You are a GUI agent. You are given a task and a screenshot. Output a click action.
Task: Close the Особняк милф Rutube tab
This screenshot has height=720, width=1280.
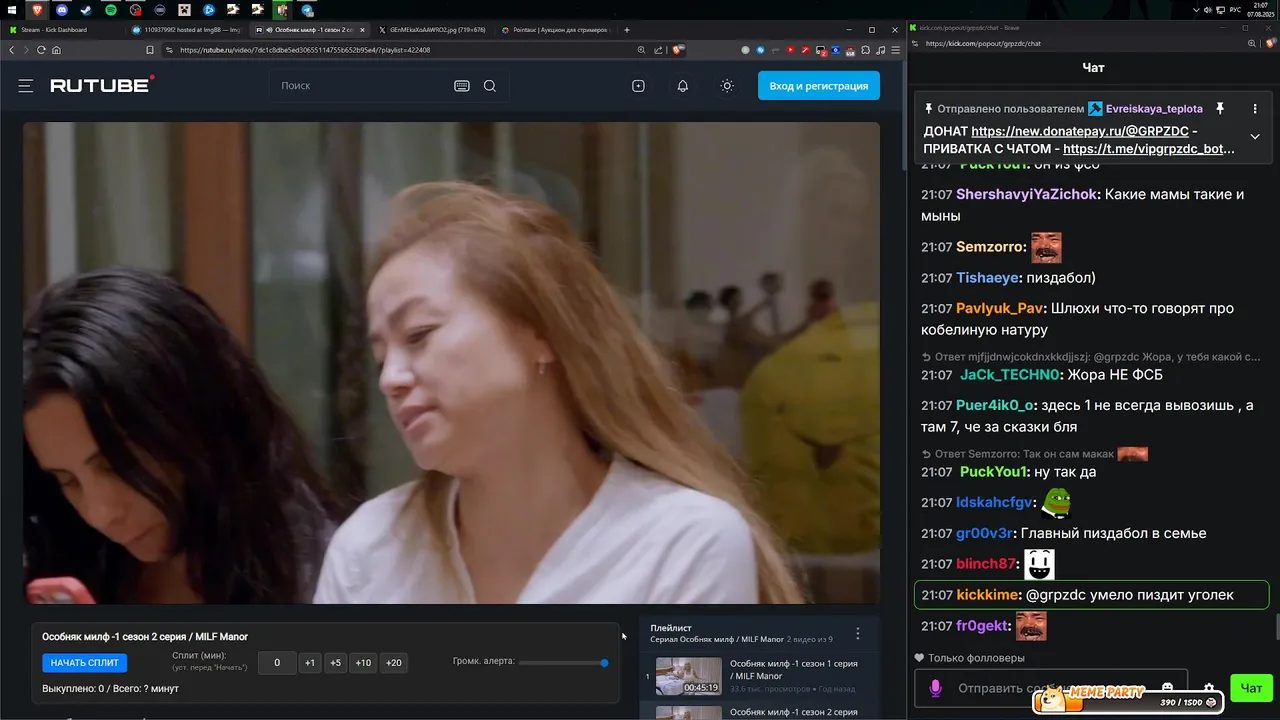(x=362, y=30)
